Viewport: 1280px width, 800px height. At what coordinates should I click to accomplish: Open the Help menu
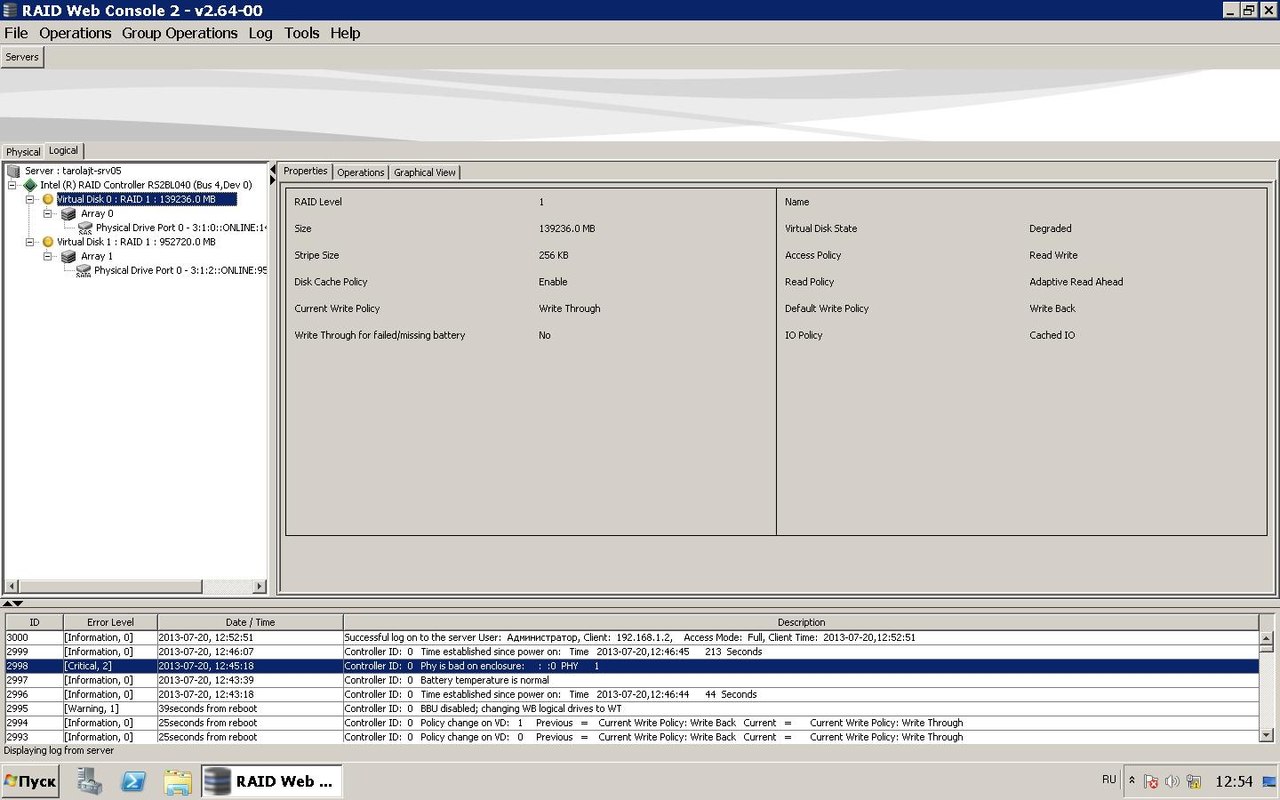coord(345,33)
